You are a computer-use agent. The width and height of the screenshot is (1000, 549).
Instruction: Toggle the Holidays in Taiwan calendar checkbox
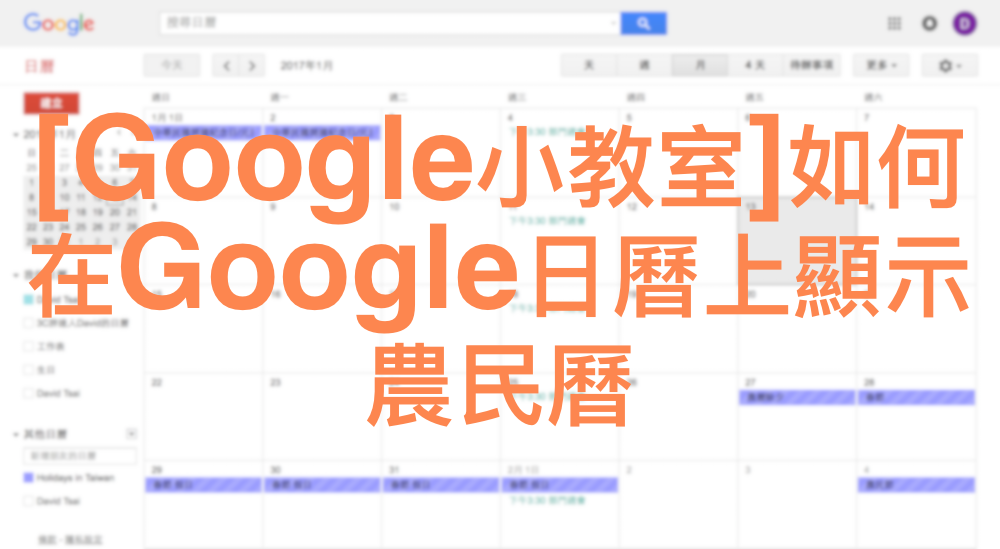pos(28,478)
